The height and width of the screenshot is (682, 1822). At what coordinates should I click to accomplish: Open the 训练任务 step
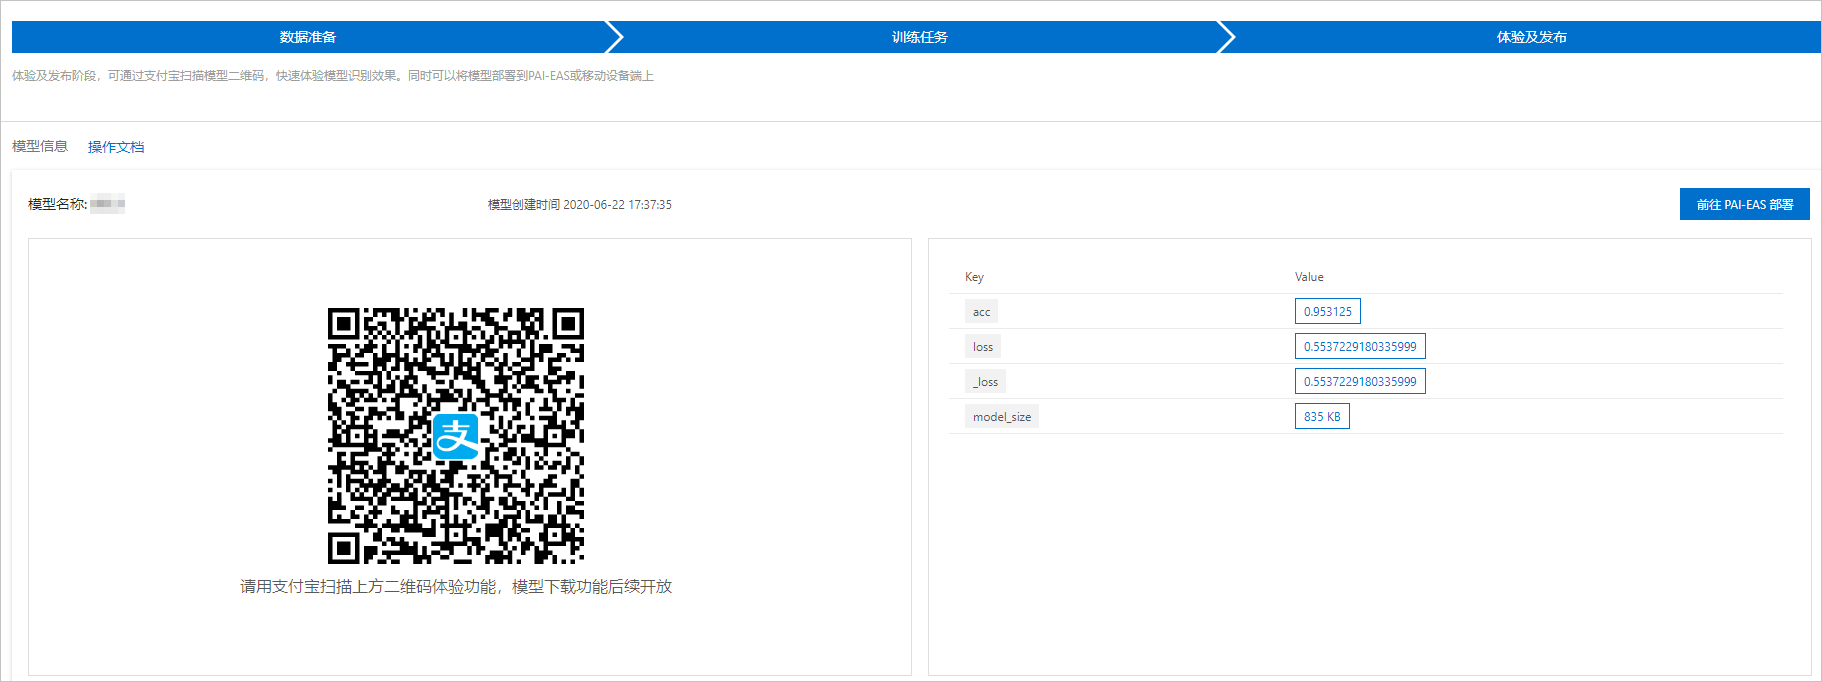pos(919,37)
